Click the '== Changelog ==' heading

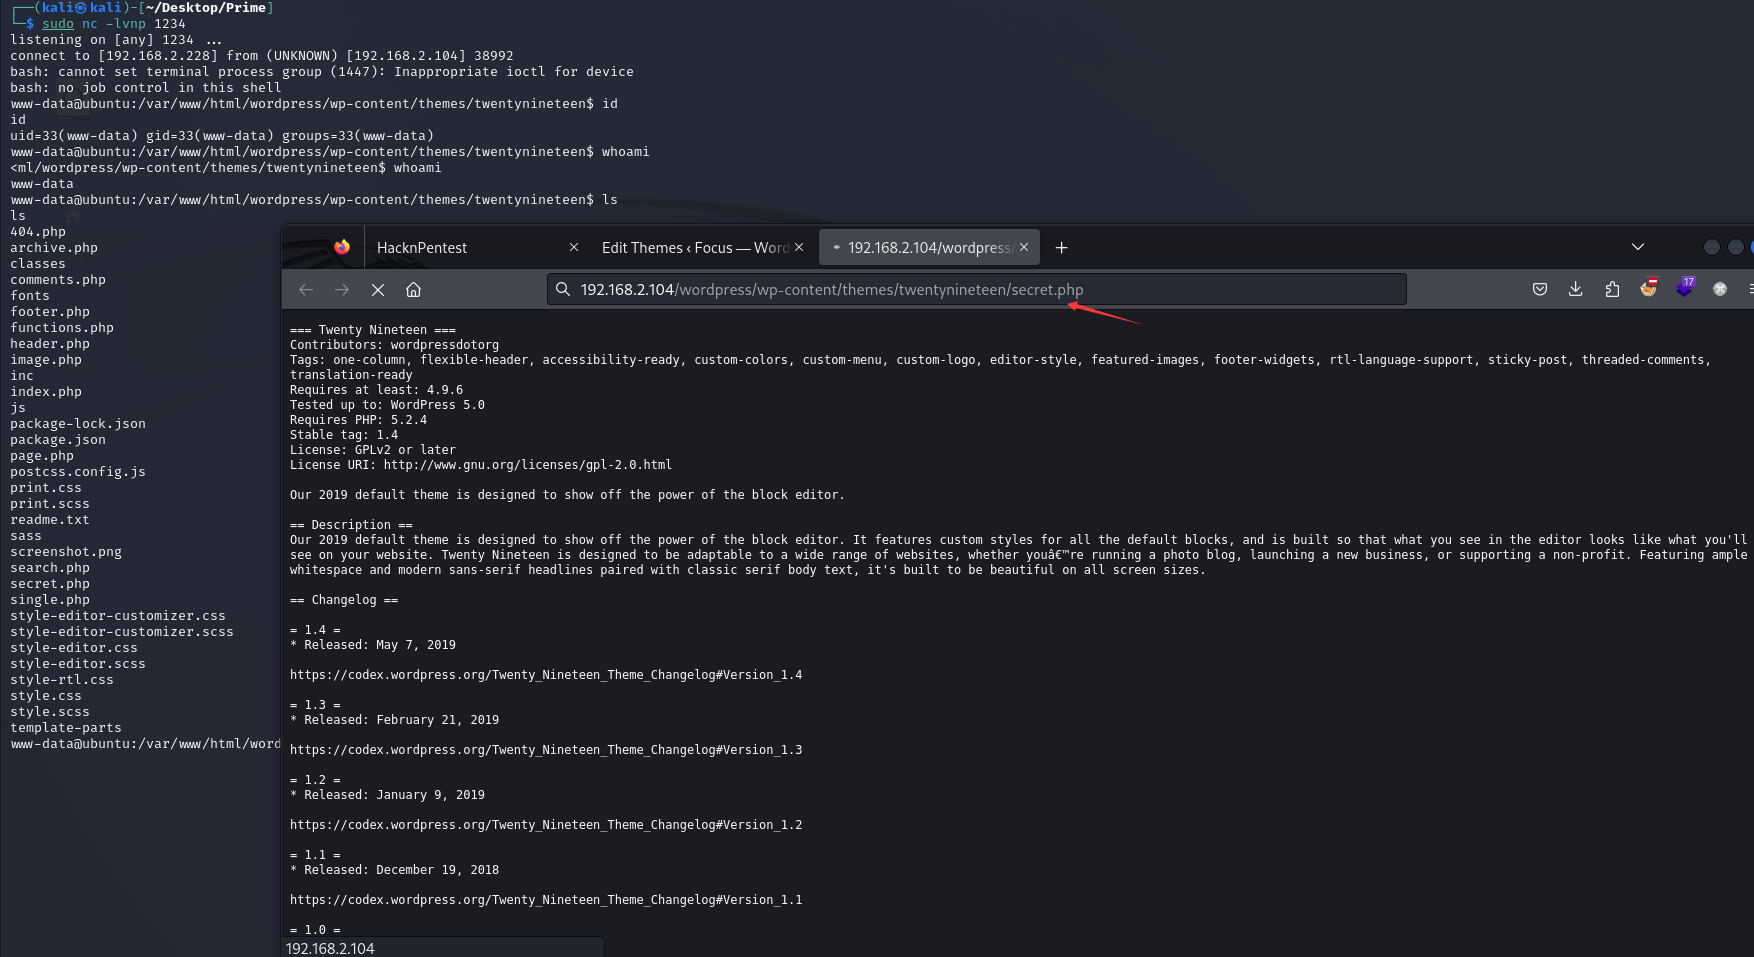click(x=344, y=600)
